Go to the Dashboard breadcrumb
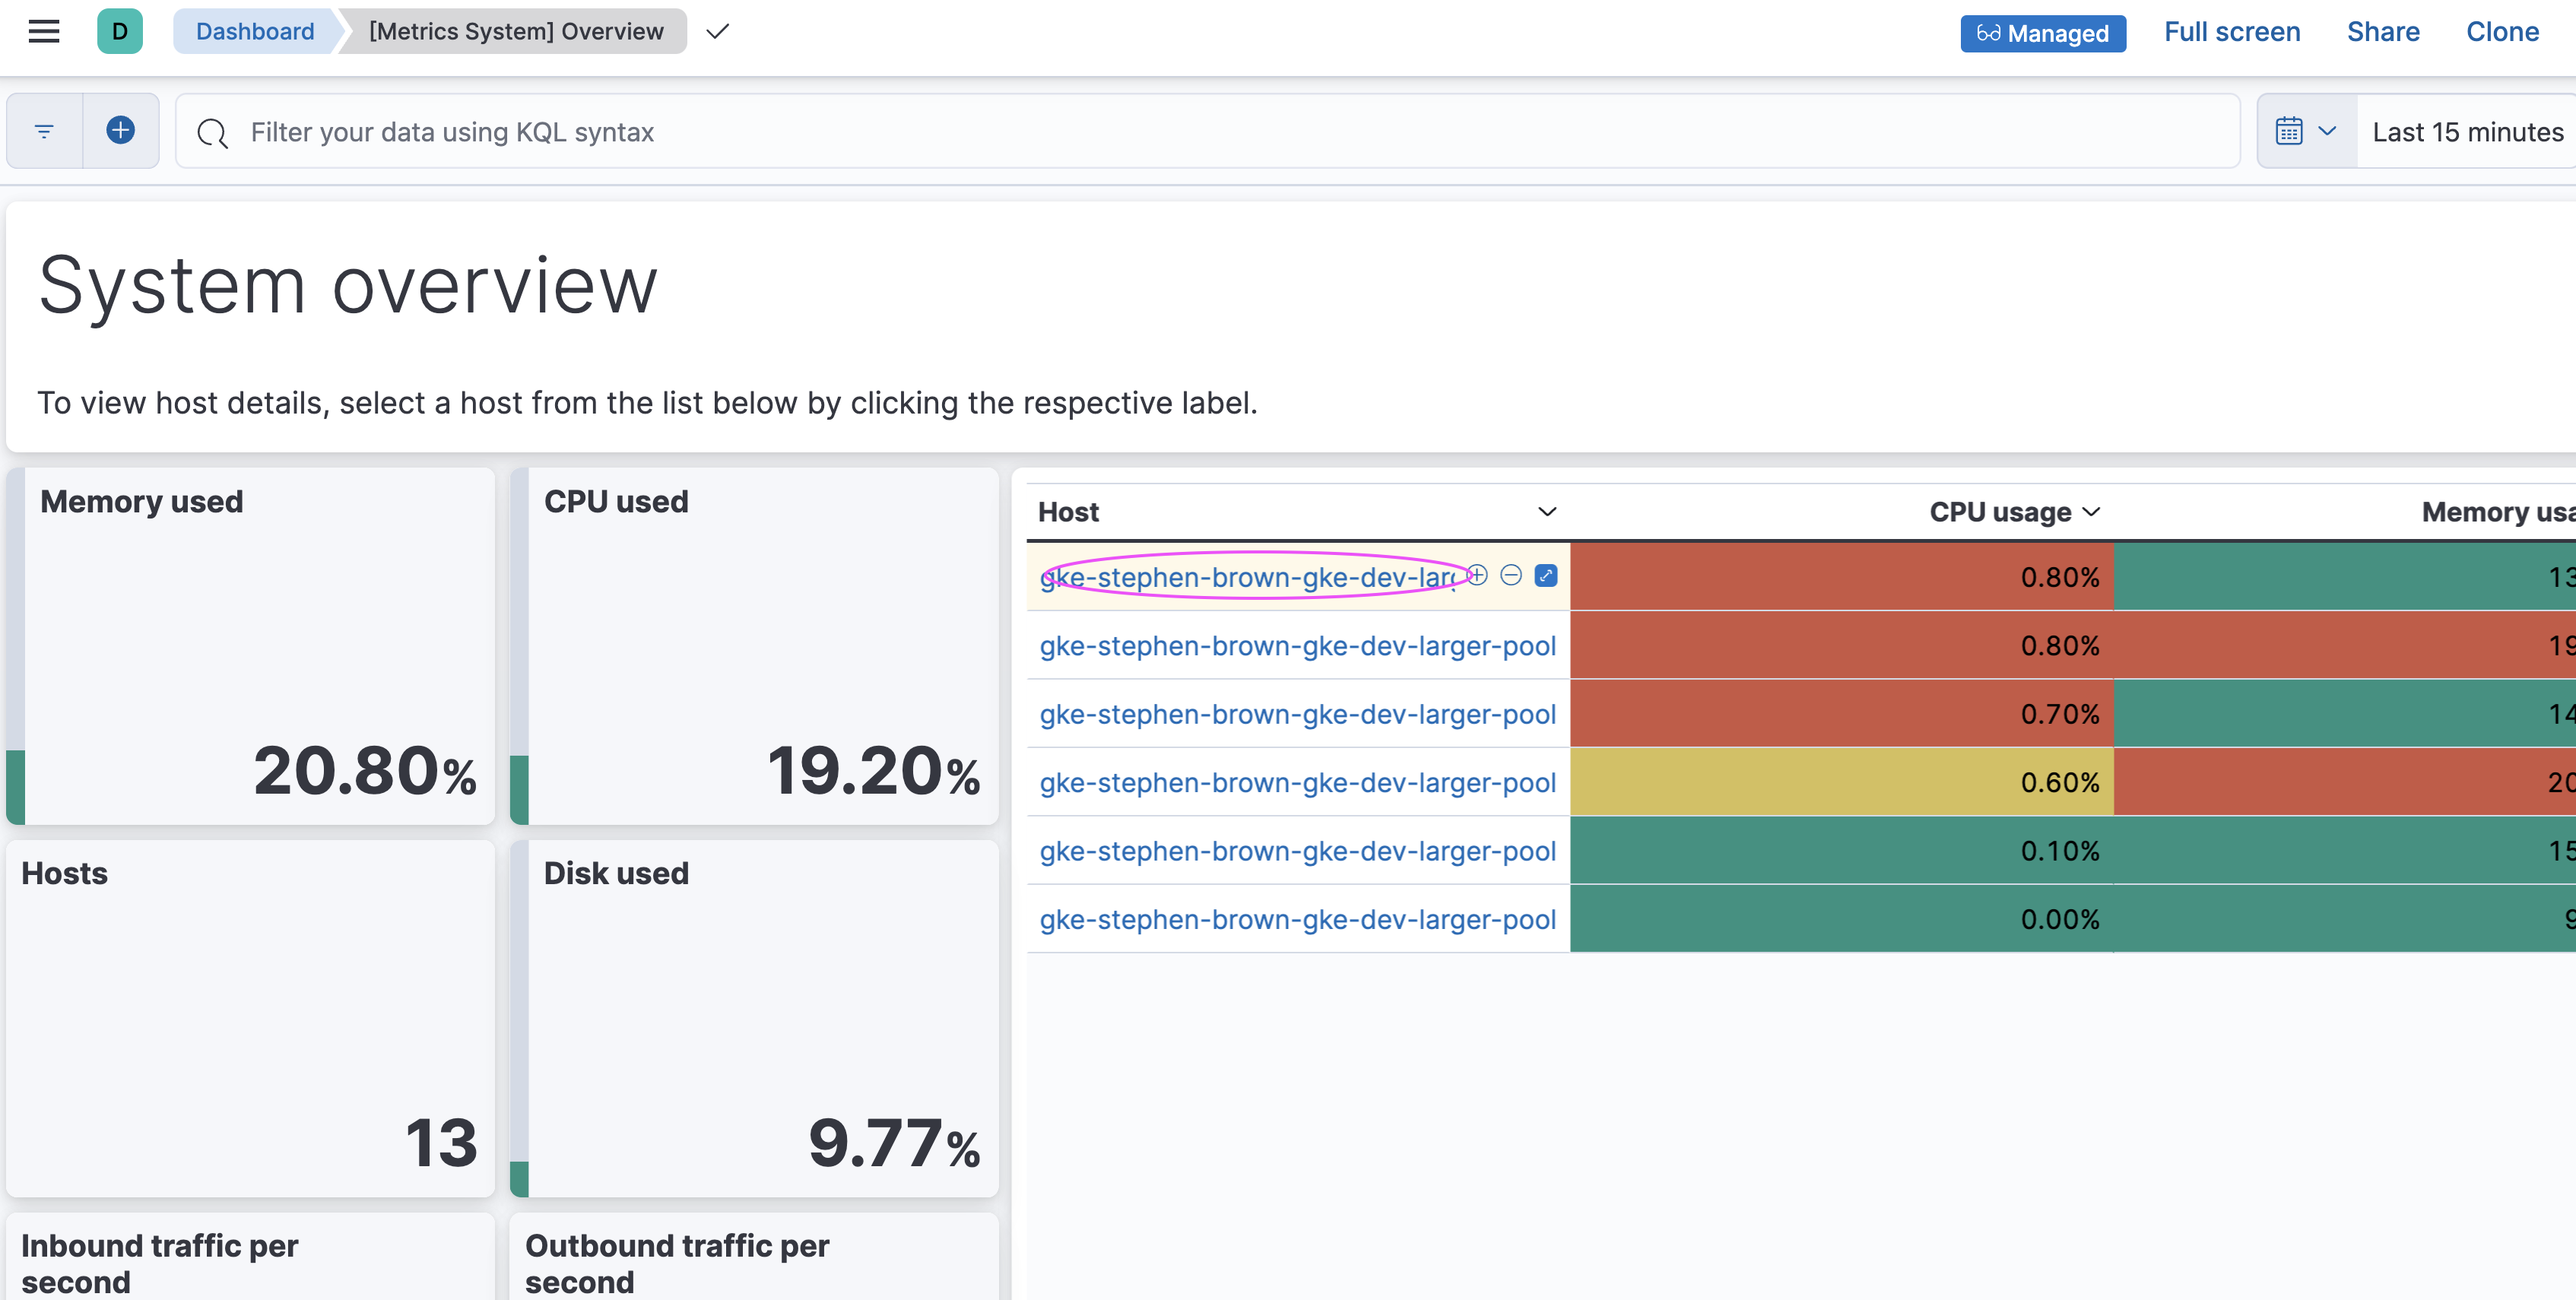The width and height of the screenshot is (2576, 1300). pos(254,31)
